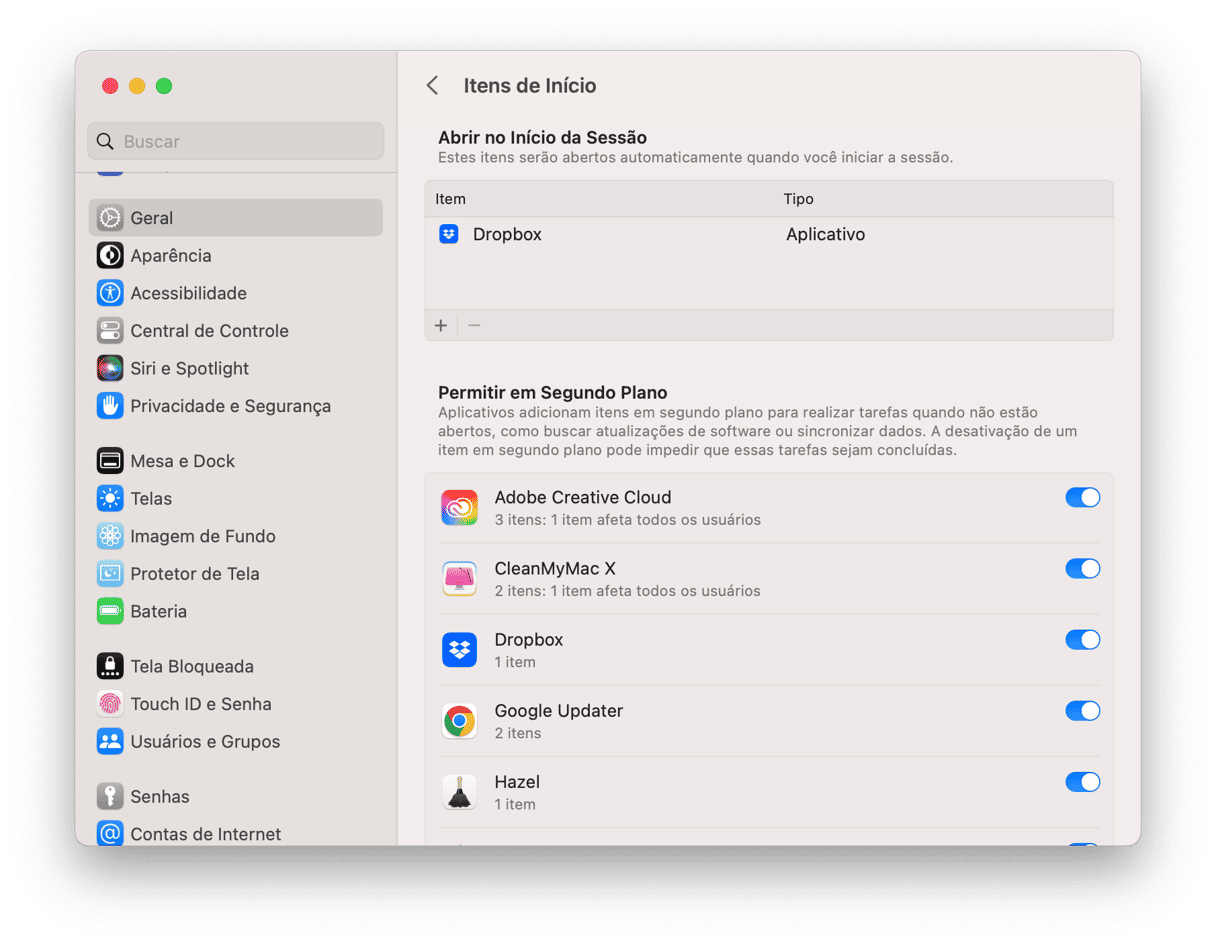Click the Senhas label in sidebar
Image resolution: width=1216 pixels, height=945 pixels.
(160, 796)
